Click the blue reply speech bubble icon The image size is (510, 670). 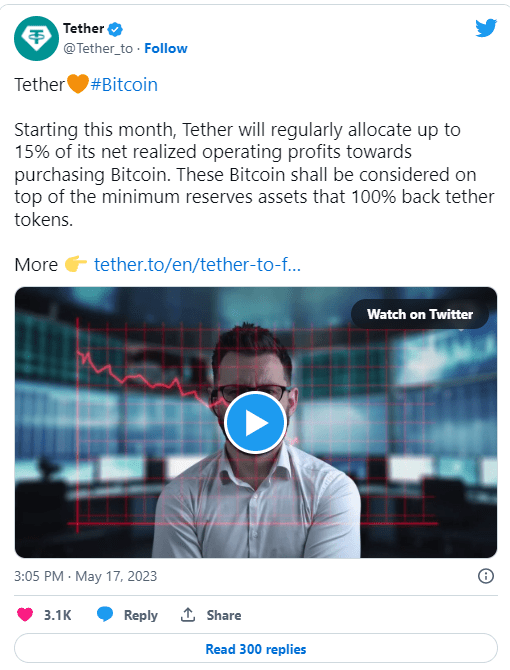coord(105,614)
